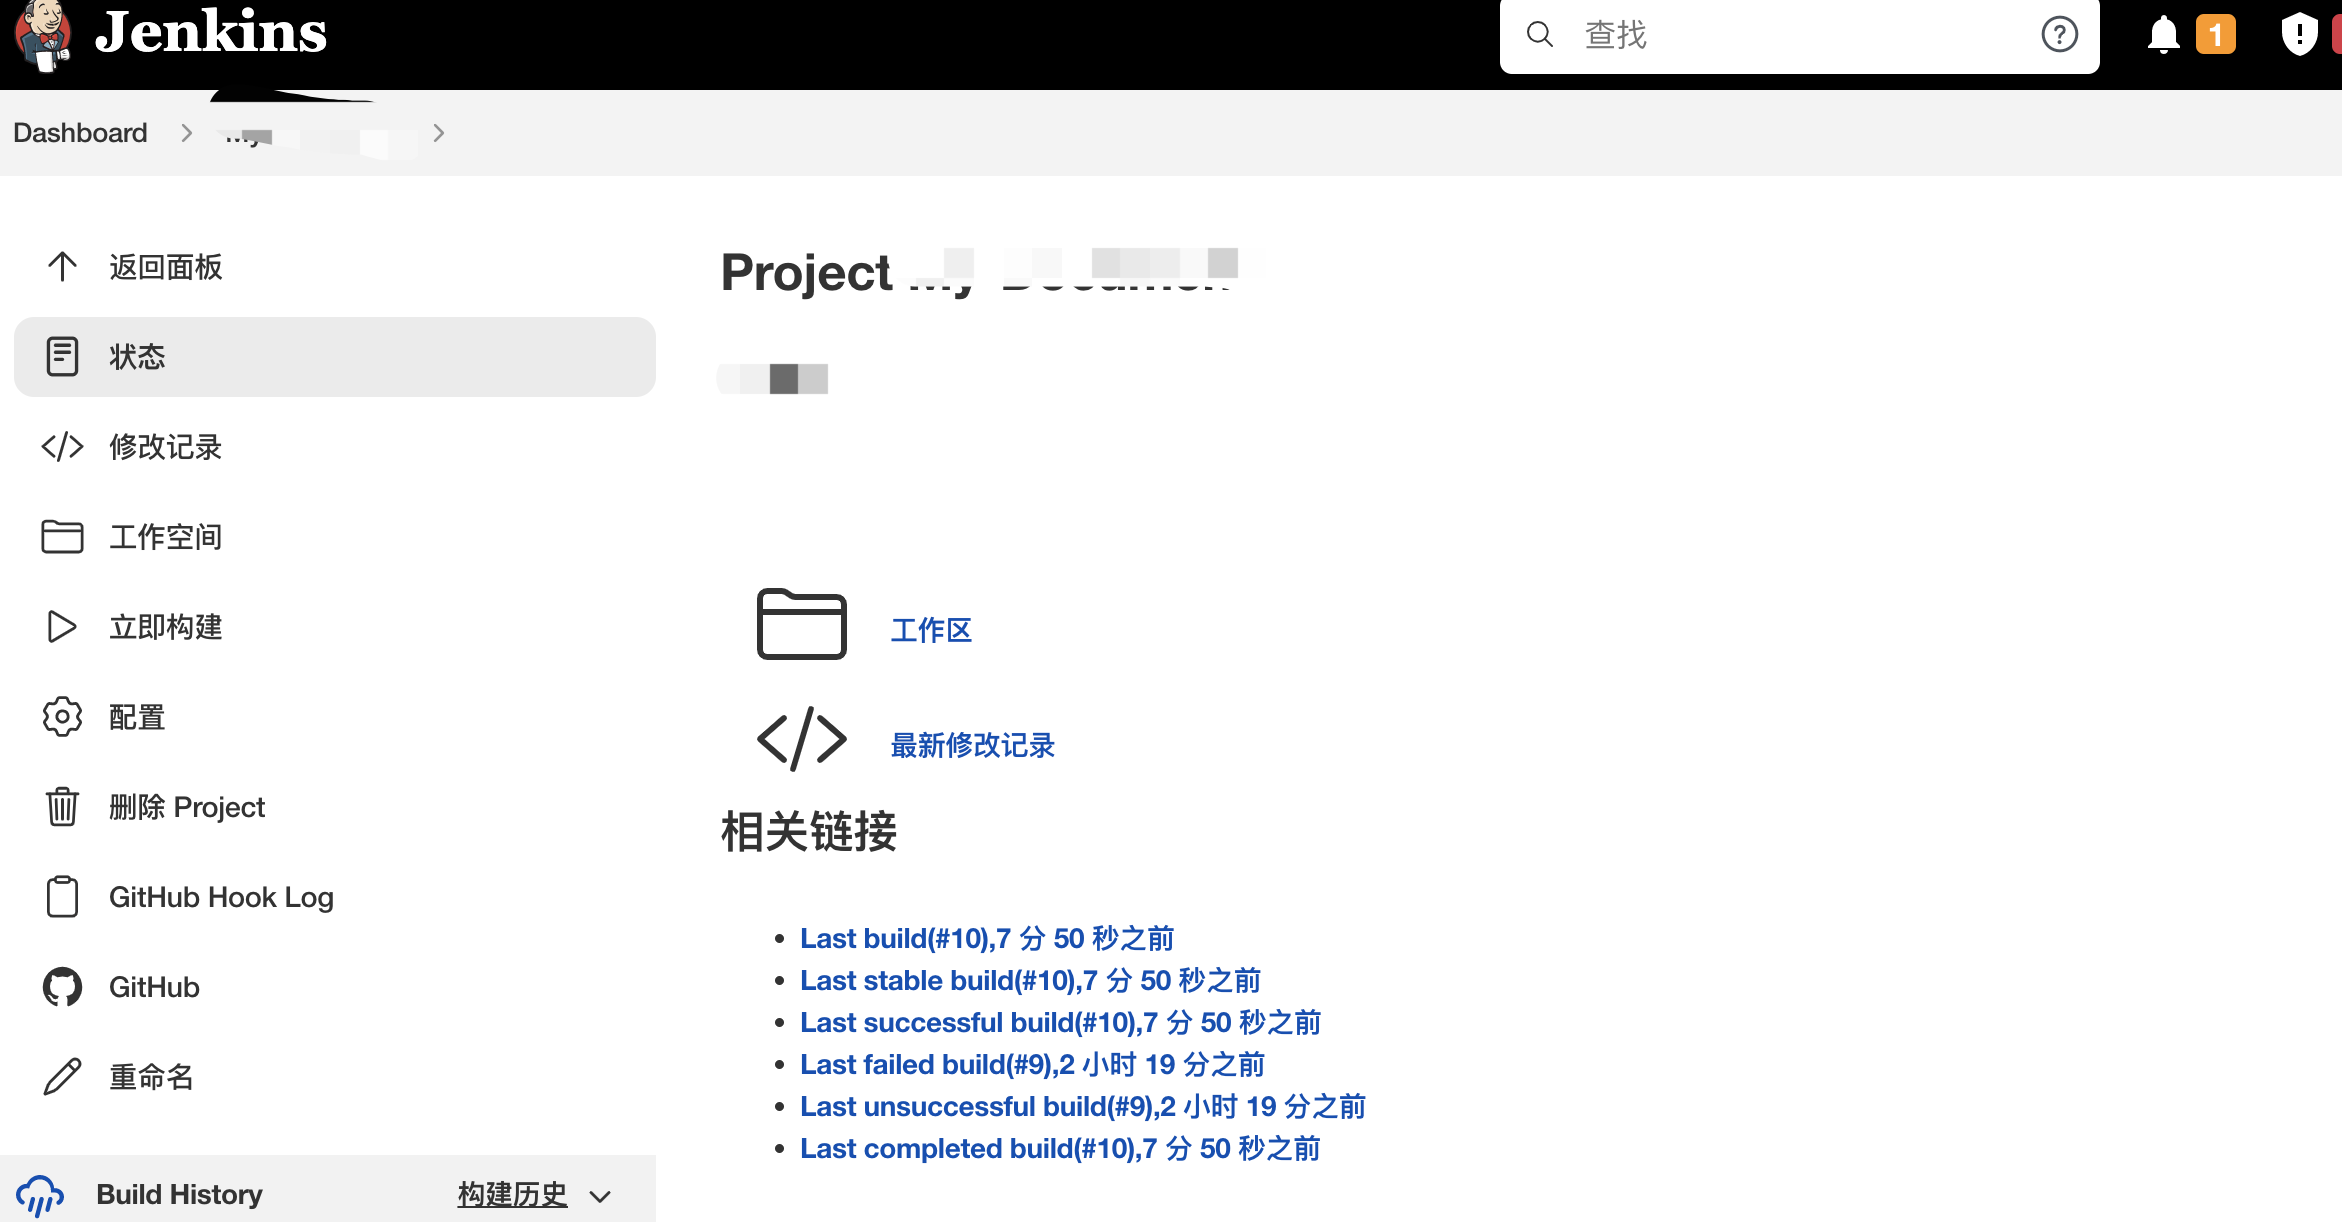Viewport: 2342px width, 1222px height.
Task: Open the Jenkins home title link
Action: coord(211,32)
